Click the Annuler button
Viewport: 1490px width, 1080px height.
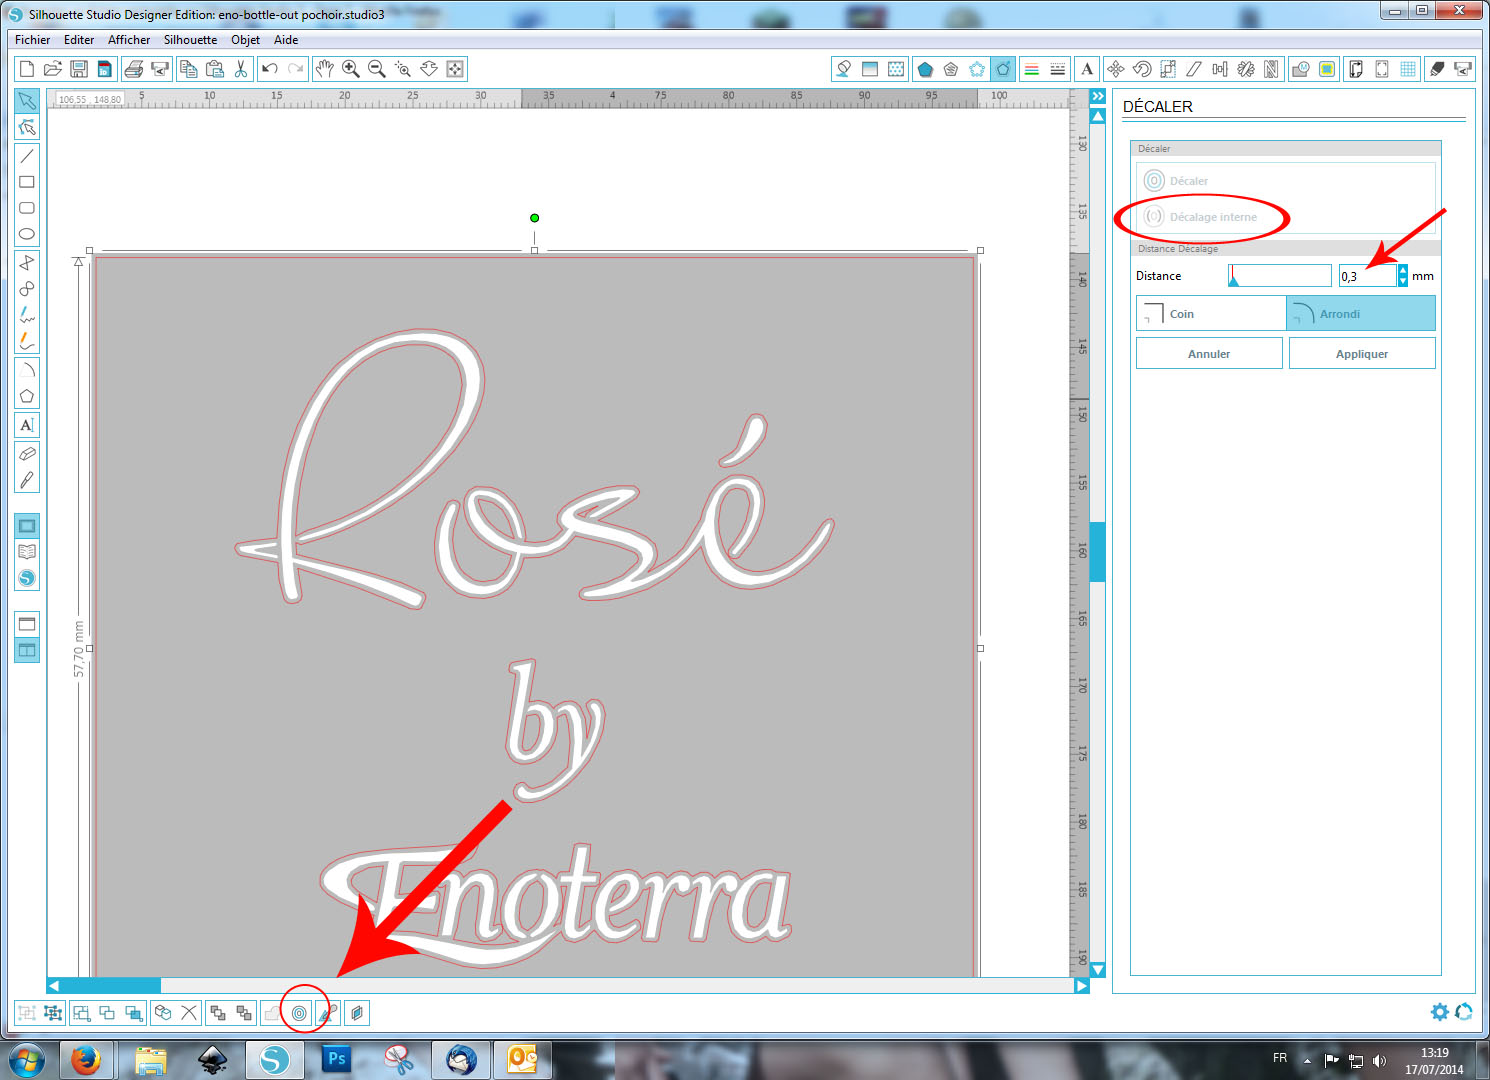point(1209,353)
